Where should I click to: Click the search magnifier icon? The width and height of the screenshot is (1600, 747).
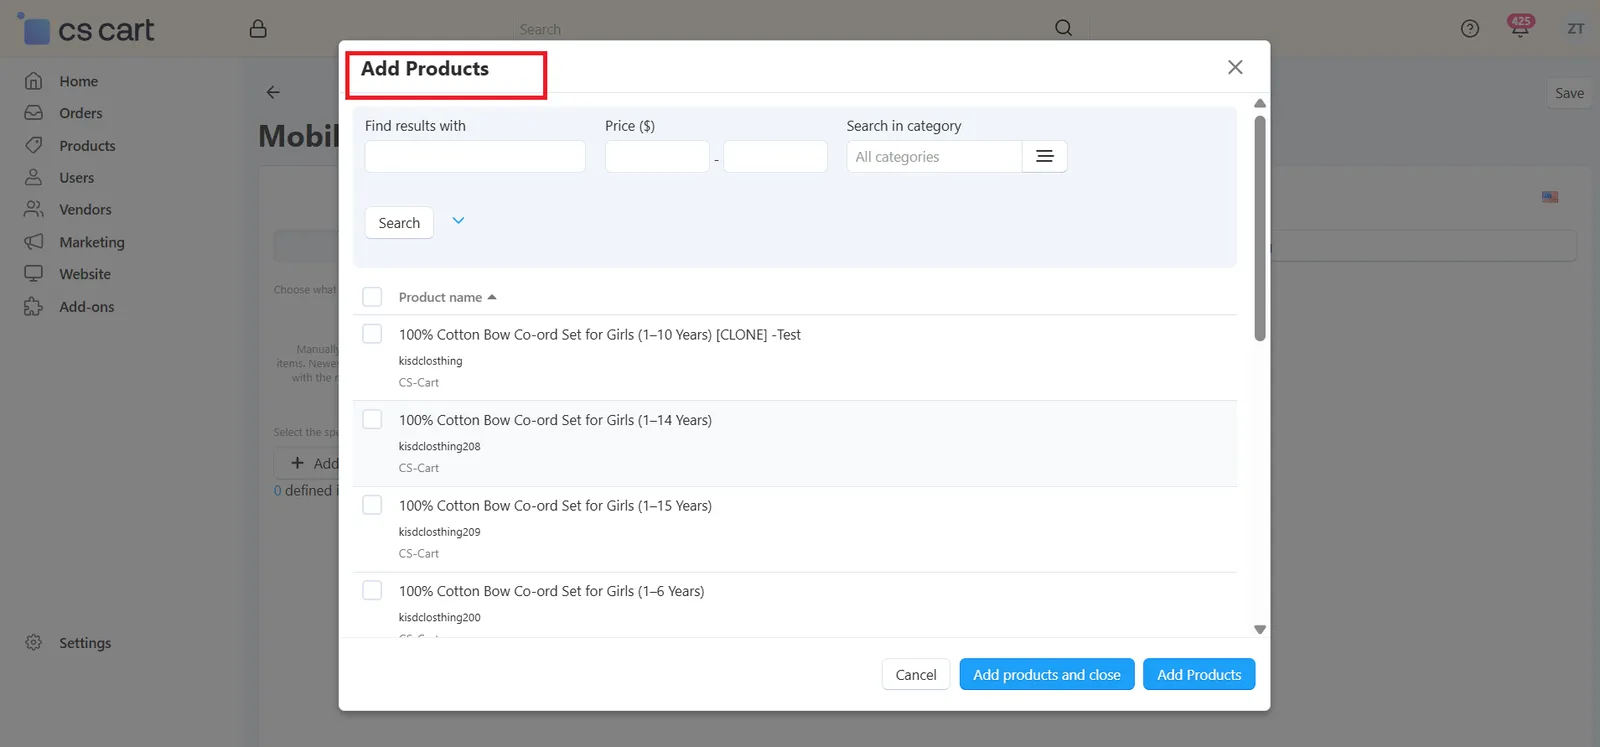click(1063, 28)
